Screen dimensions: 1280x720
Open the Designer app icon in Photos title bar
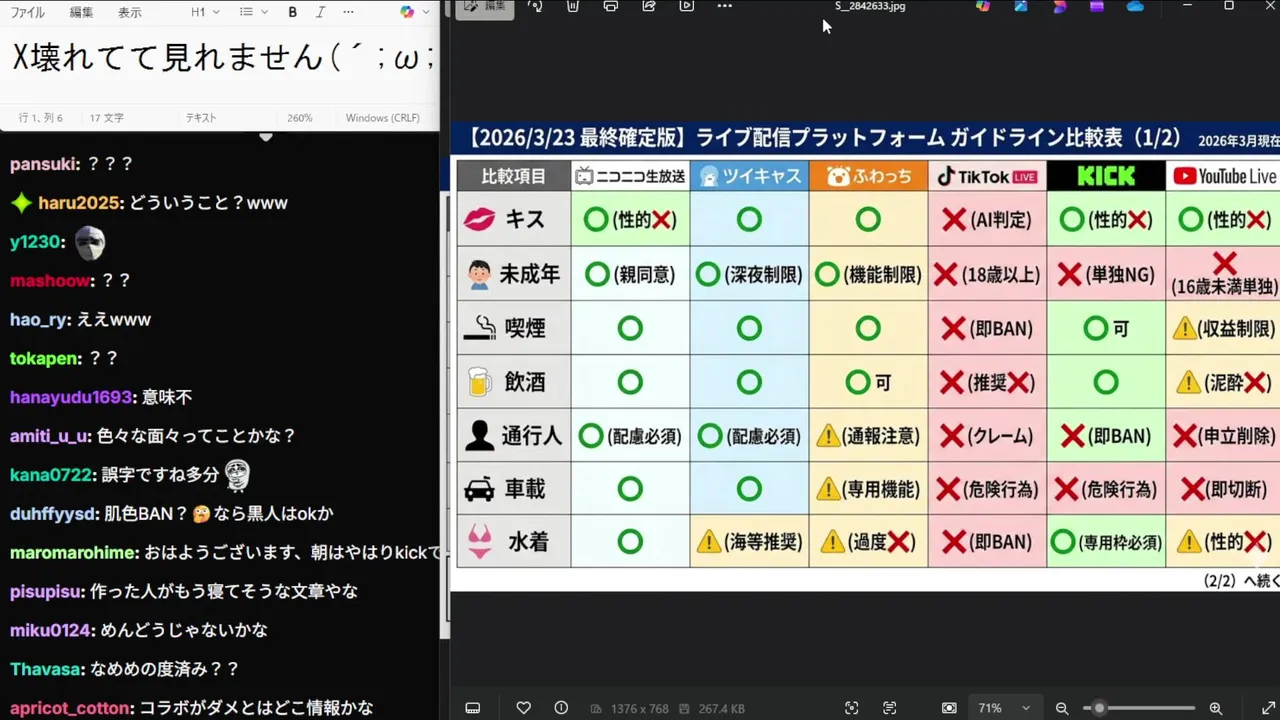1021,6
